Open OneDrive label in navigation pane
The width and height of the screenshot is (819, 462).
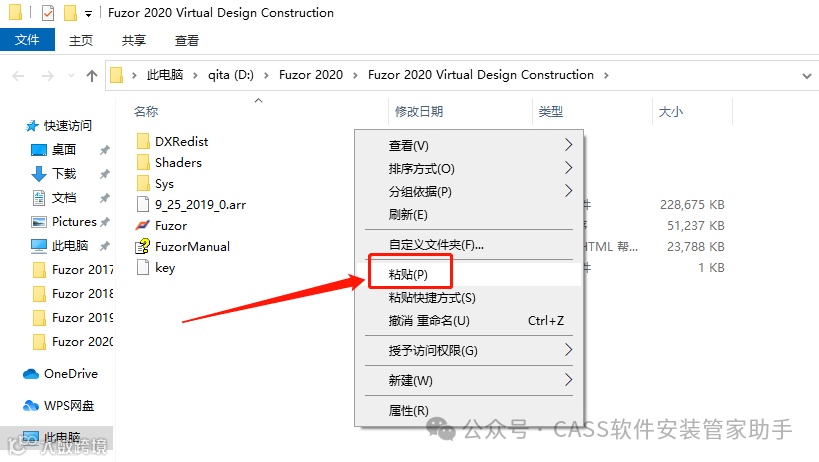tap(71, 374)
